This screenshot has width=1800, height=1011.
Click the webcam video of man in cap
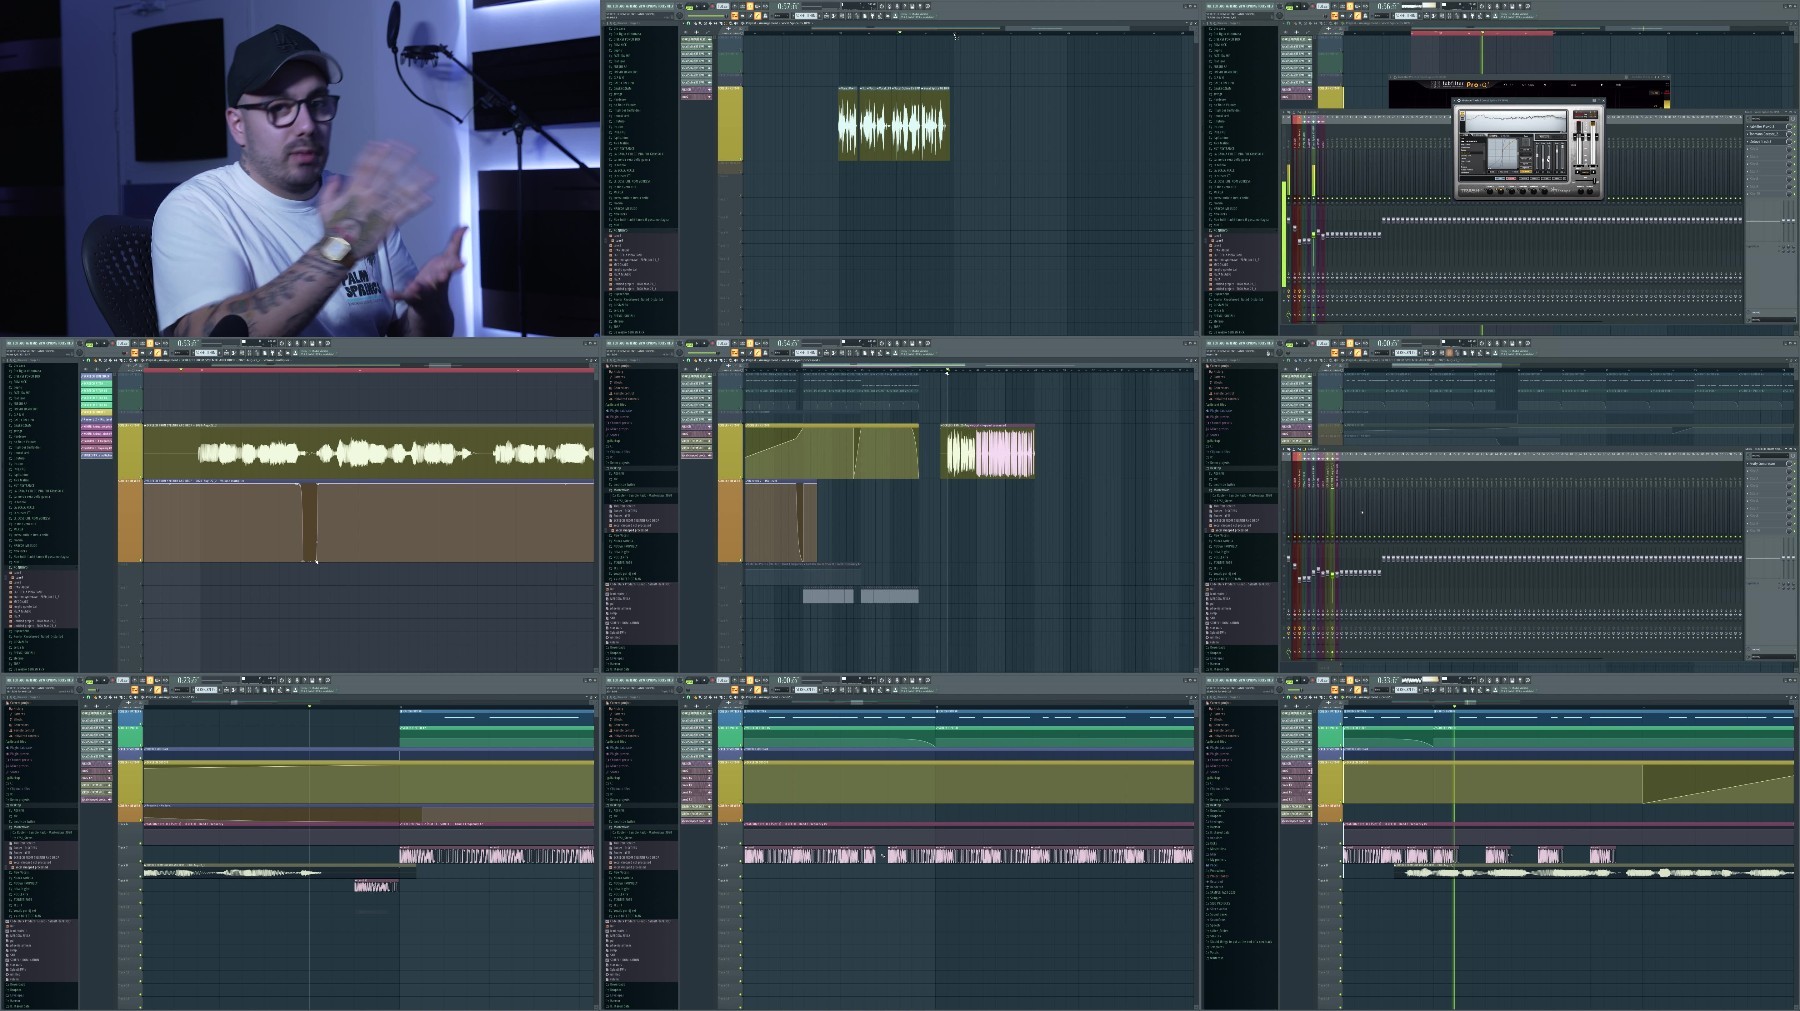click(x=300, y=168)
